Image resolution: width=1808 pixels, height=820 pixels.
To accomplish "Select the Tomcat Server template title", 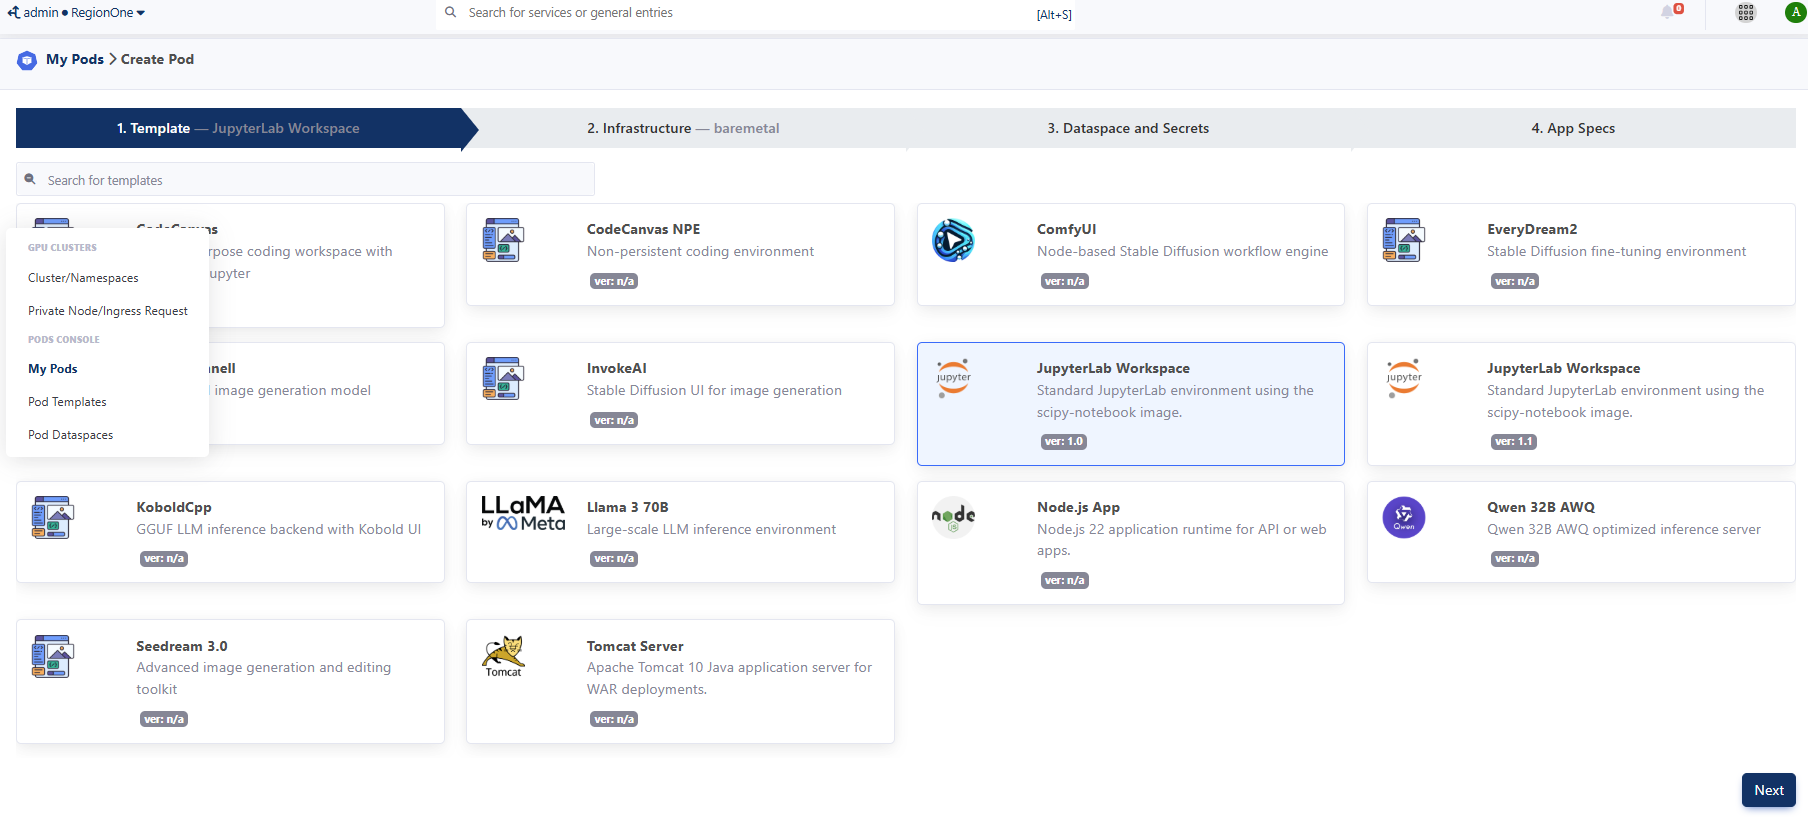I will [x=635, y=646].
